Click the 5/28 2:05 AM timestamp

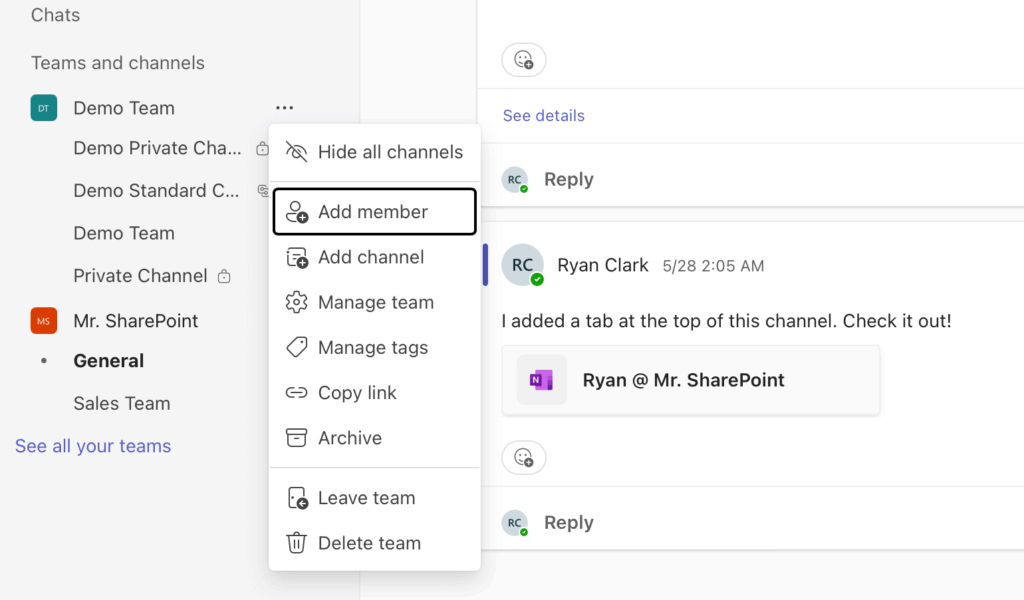pos(713,266)
